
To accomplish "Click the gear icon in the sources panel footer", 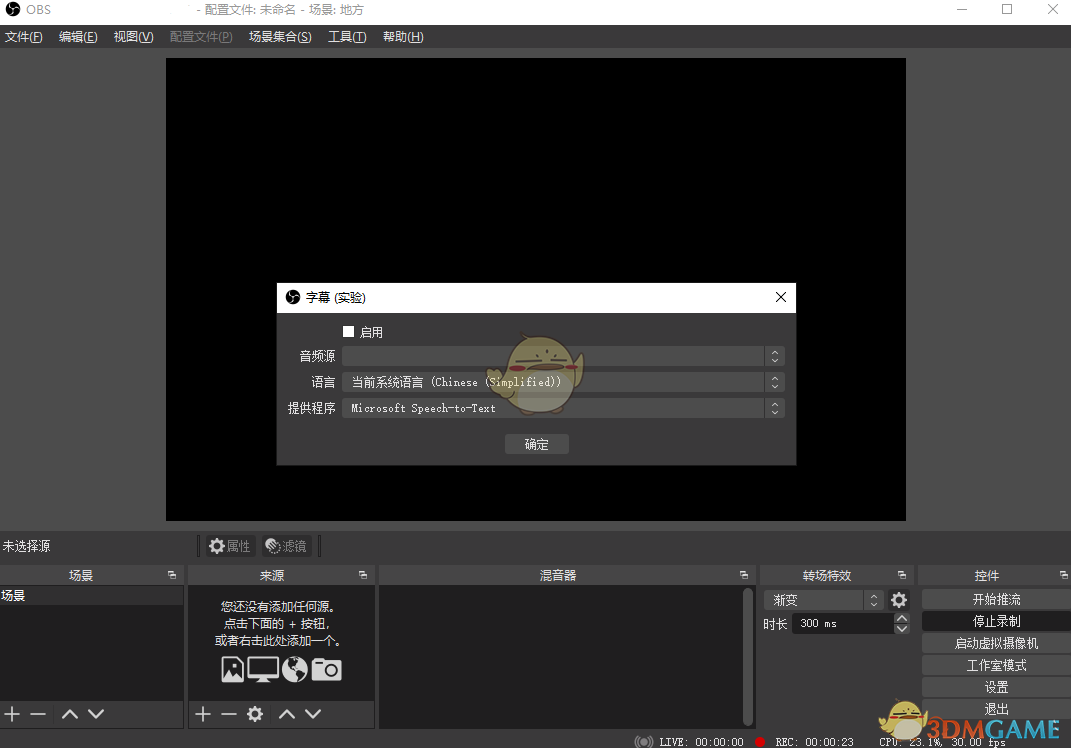I will (x=255, y=714).
